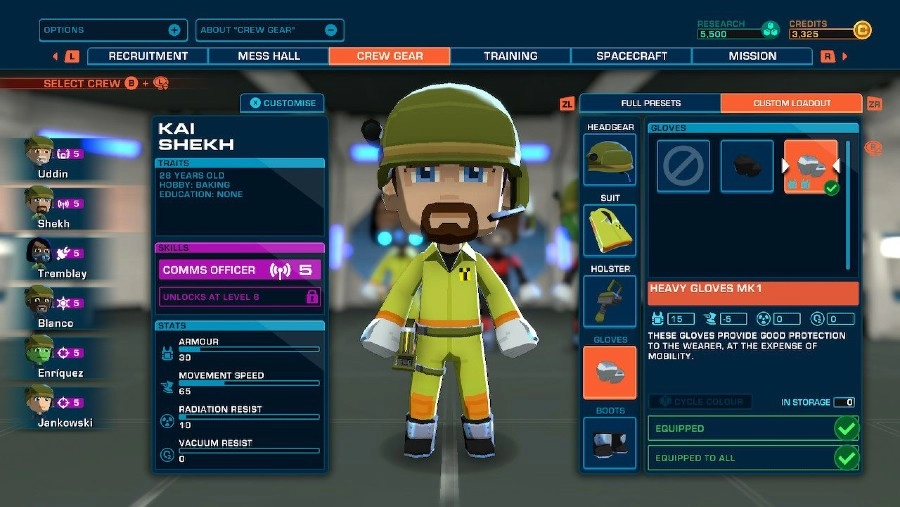
Task: Click the locked skill padlock icon
Action: (x=312, y=297)
